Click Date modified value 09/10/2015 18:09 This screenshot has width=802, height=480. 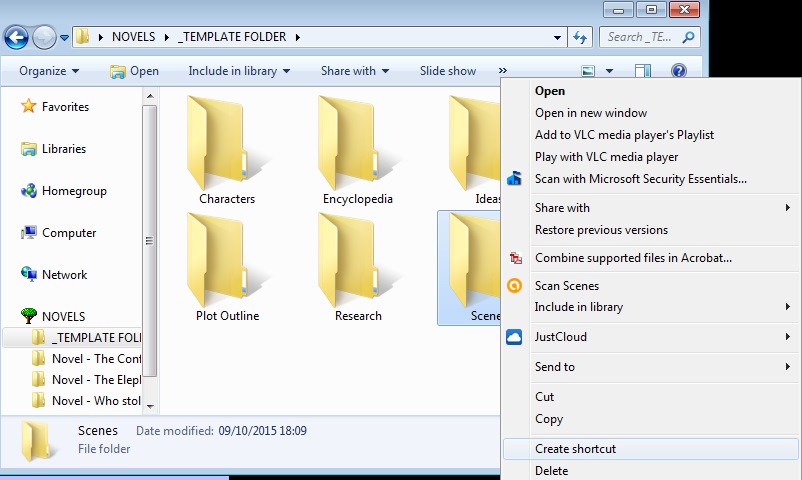pyautogui.click(x=262, y=431)
